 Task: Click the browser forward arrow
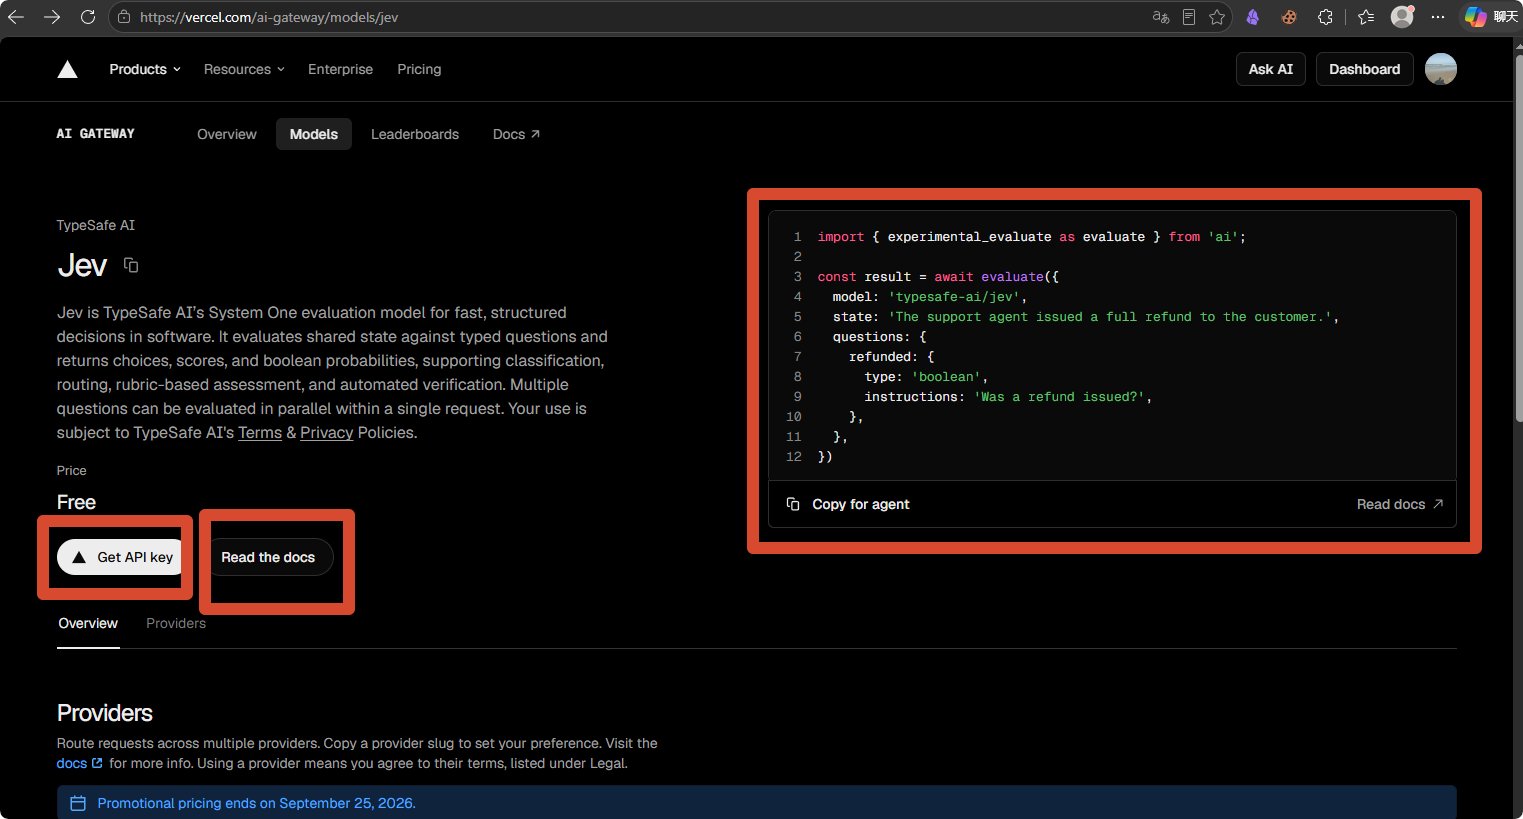click(52, 17)
